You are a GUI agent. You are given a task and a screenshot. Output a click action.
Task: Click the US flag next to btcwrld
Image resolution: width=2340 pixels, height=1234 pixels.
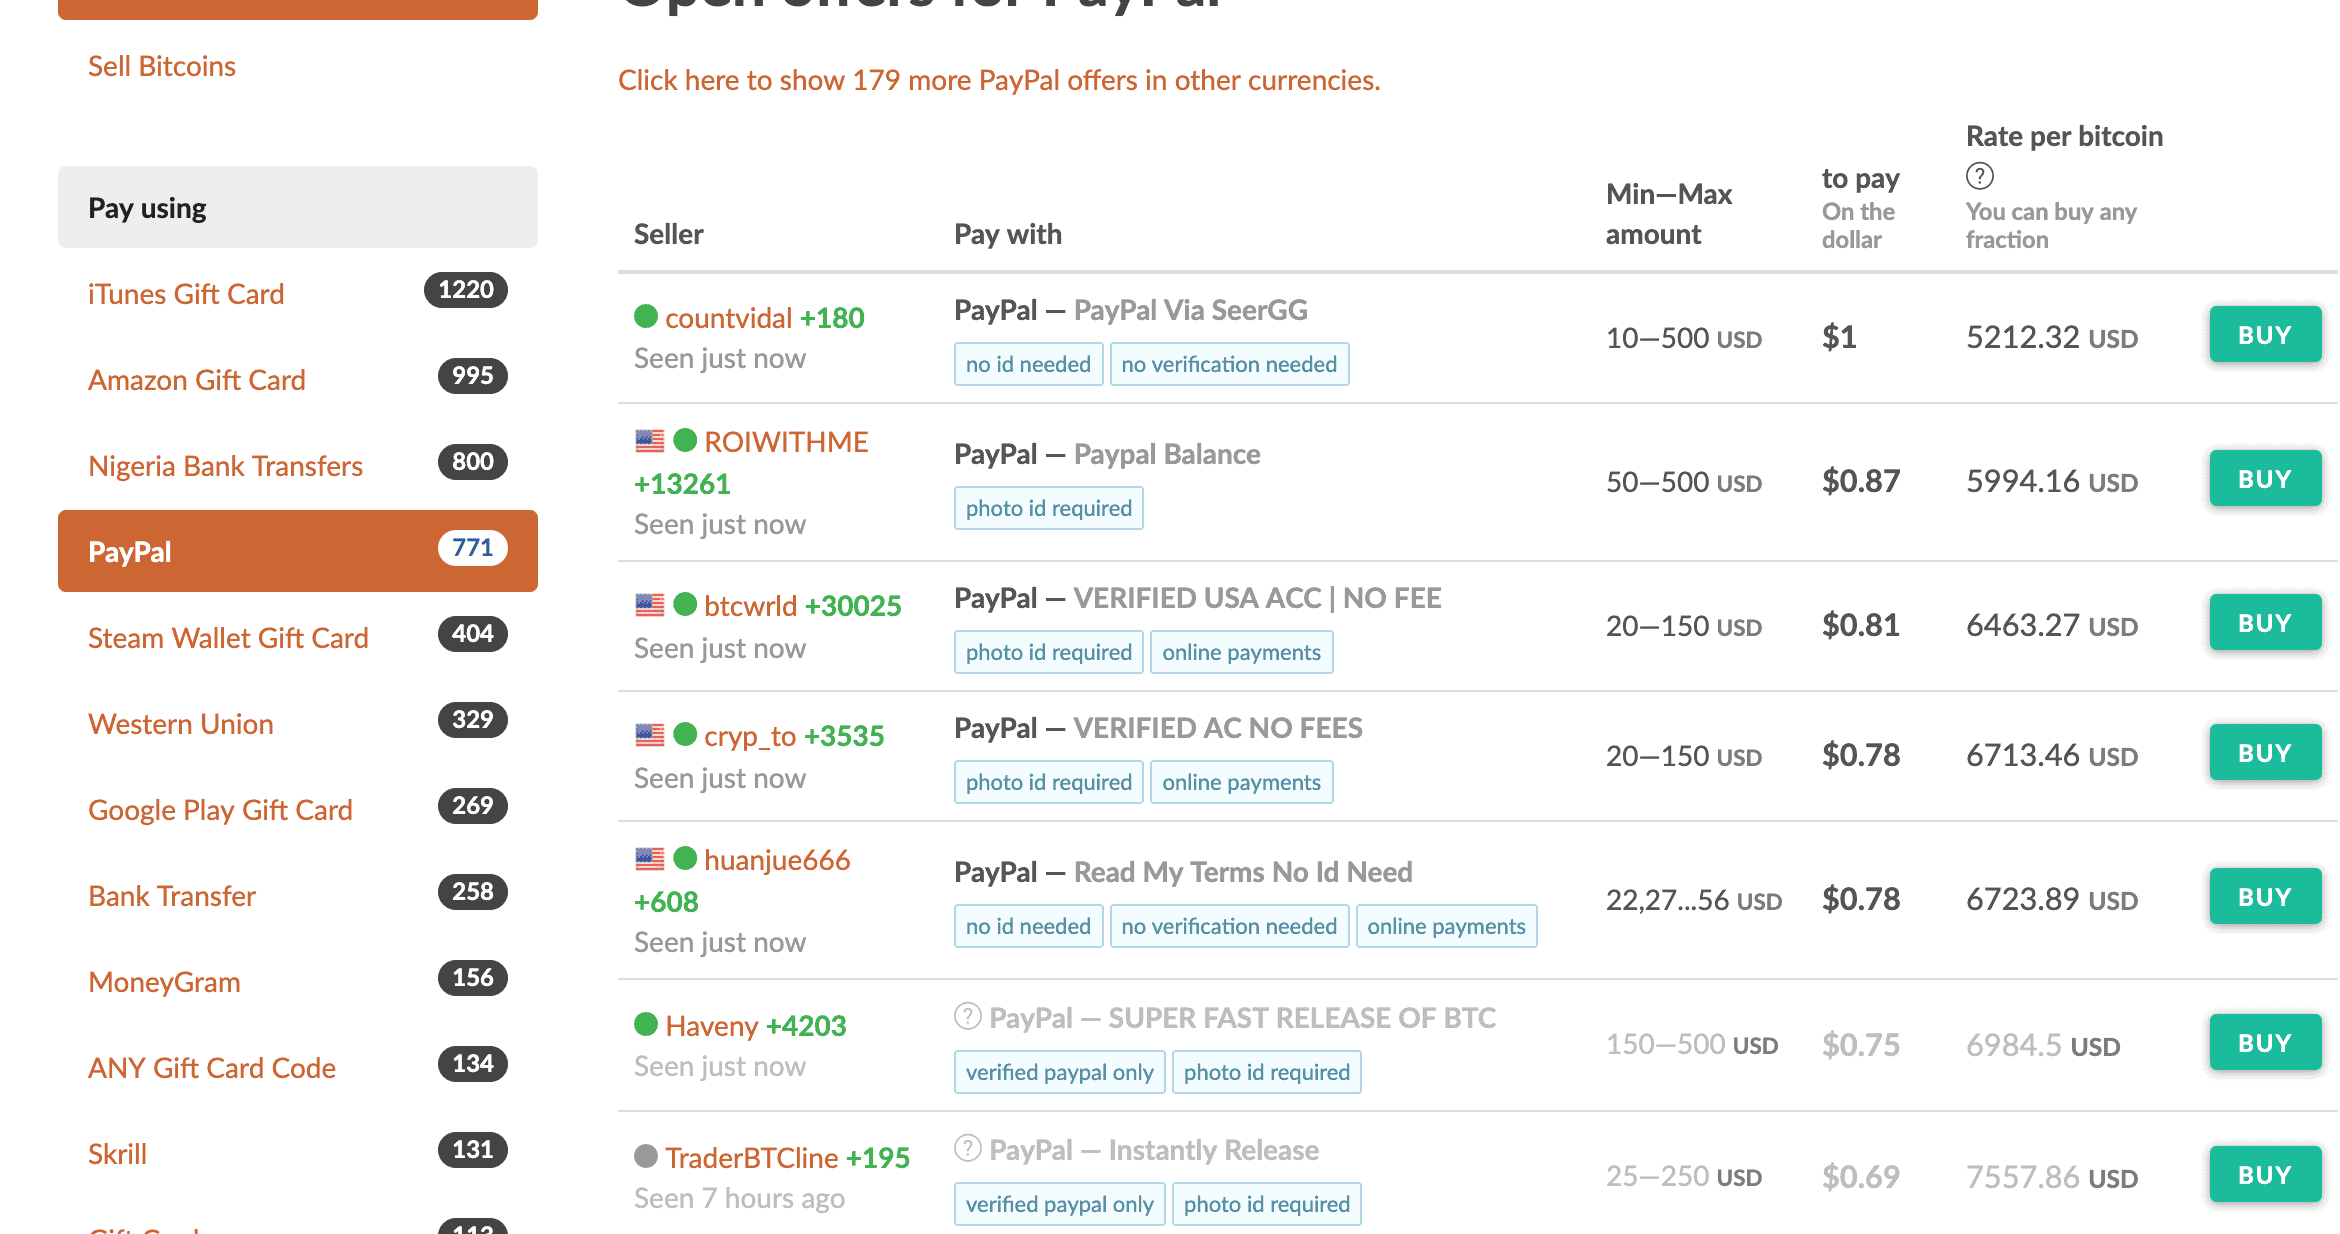[x=650, y=604]
